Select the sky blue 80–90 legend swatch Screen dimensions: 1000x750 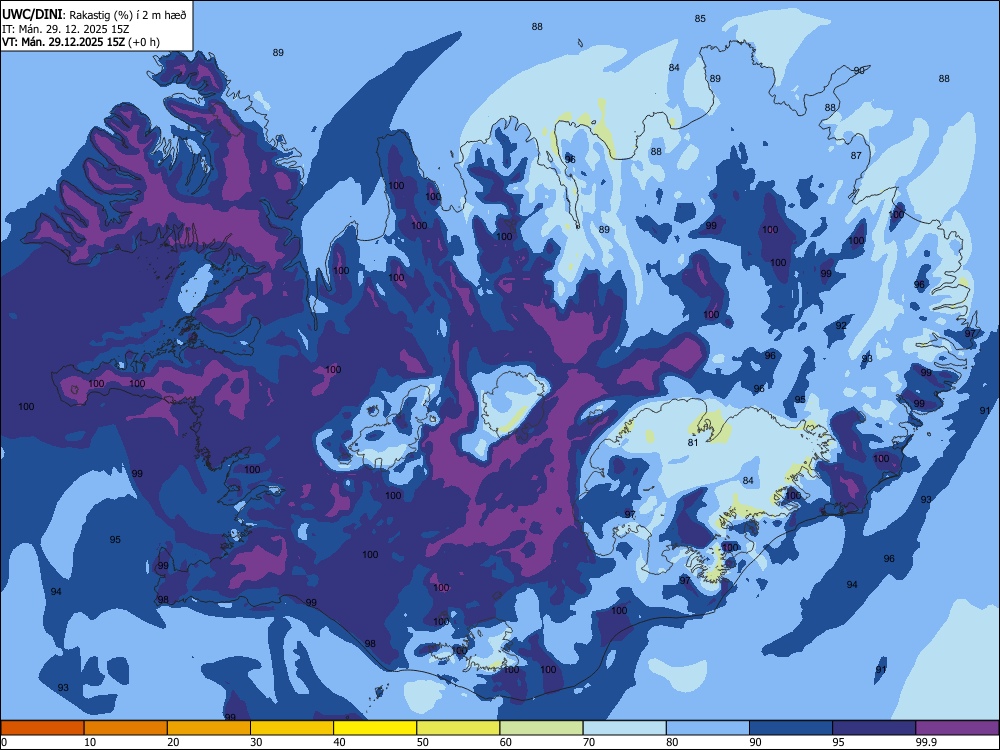pos(708,728)
